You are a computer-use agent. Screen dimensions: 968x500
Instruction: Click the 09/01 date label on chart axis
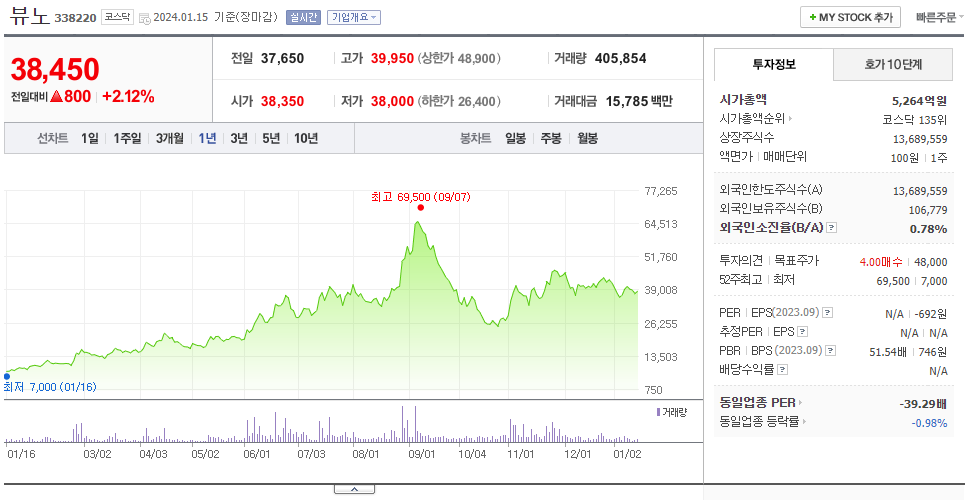pyautogui.click(x=421, y=454)
